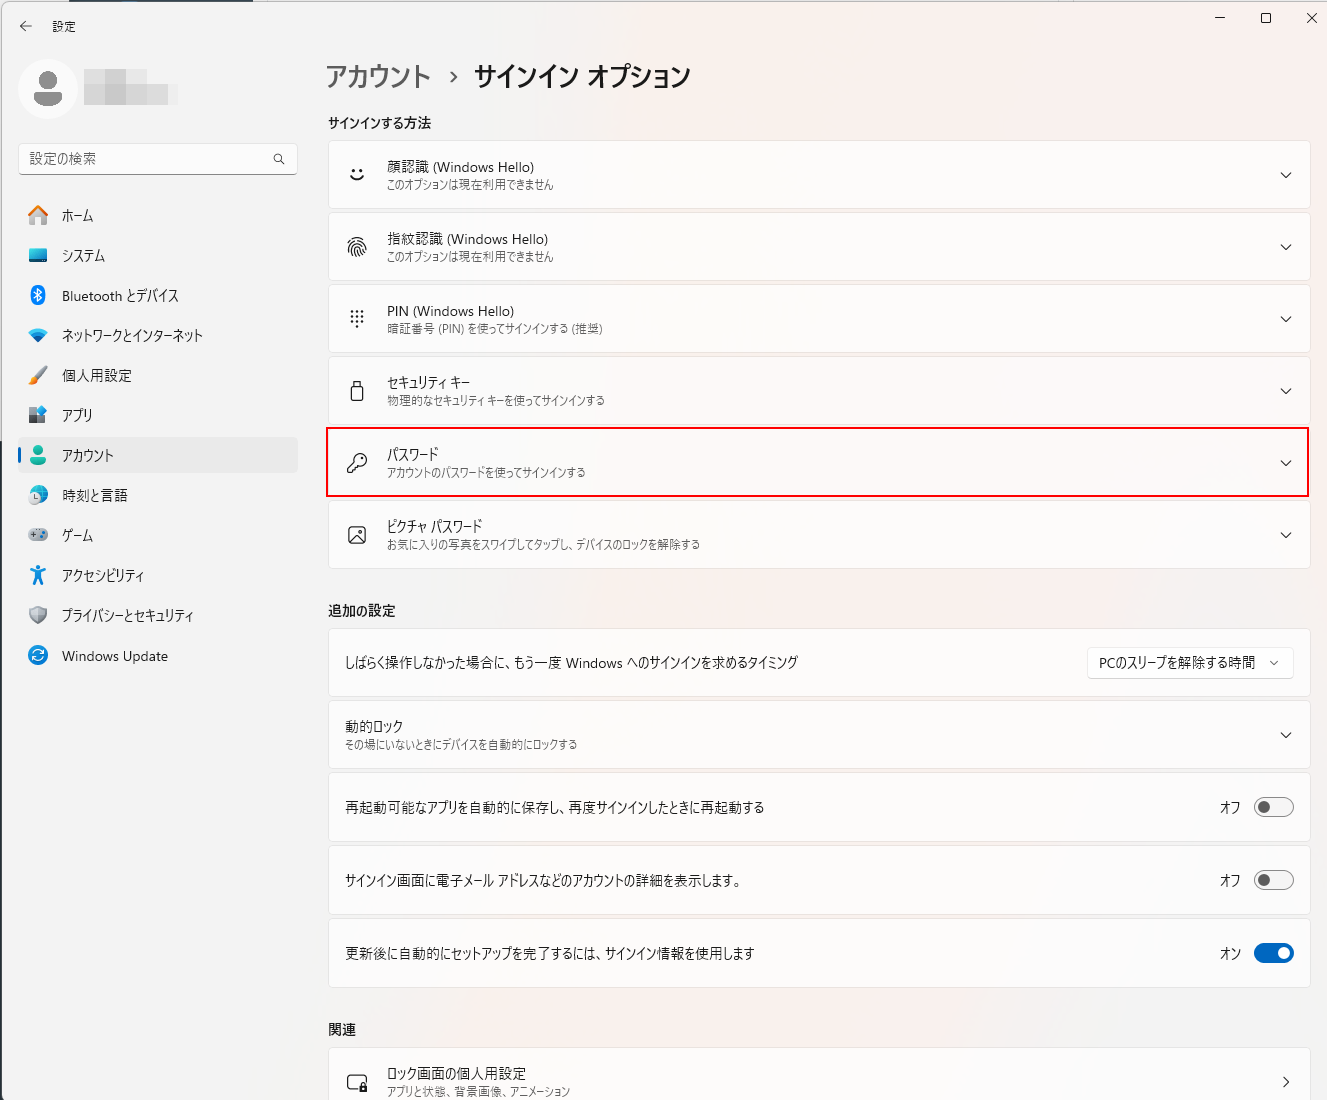Expand the 指紋認識 (Windows Hello) chevron
Image resolution: width=1327 pixels, height=1100 pixels.
(1286, 247)
